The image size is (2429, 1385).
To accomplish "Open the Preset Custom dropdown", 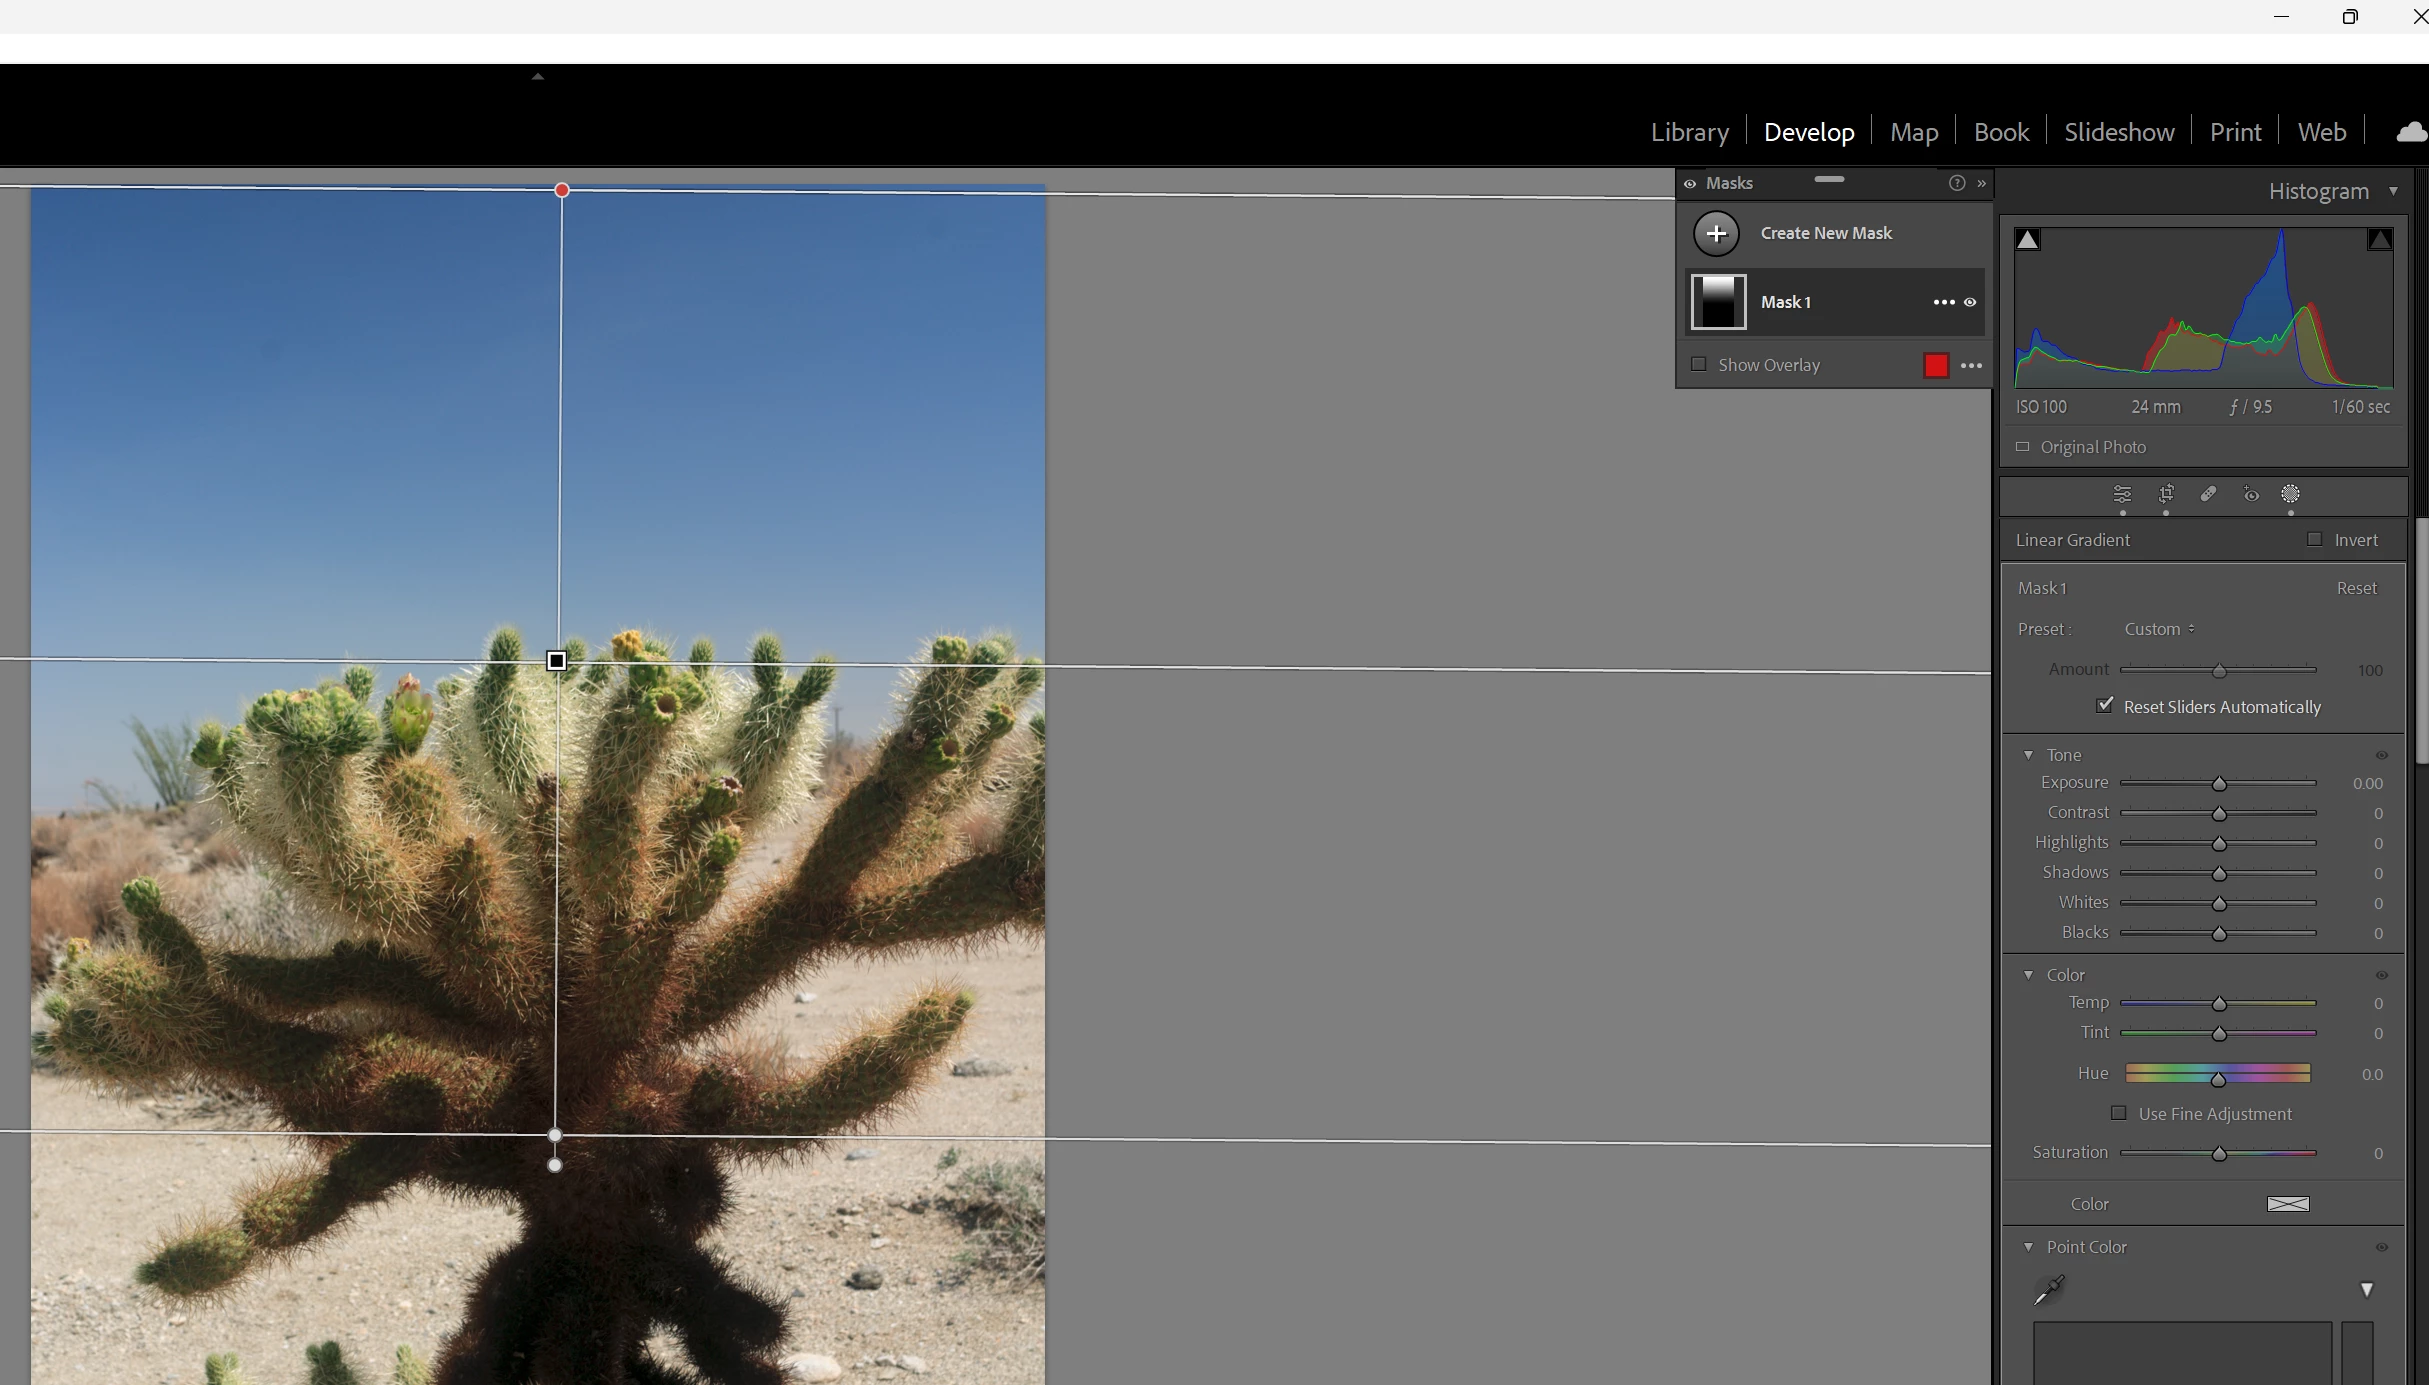I will 2159,629.
